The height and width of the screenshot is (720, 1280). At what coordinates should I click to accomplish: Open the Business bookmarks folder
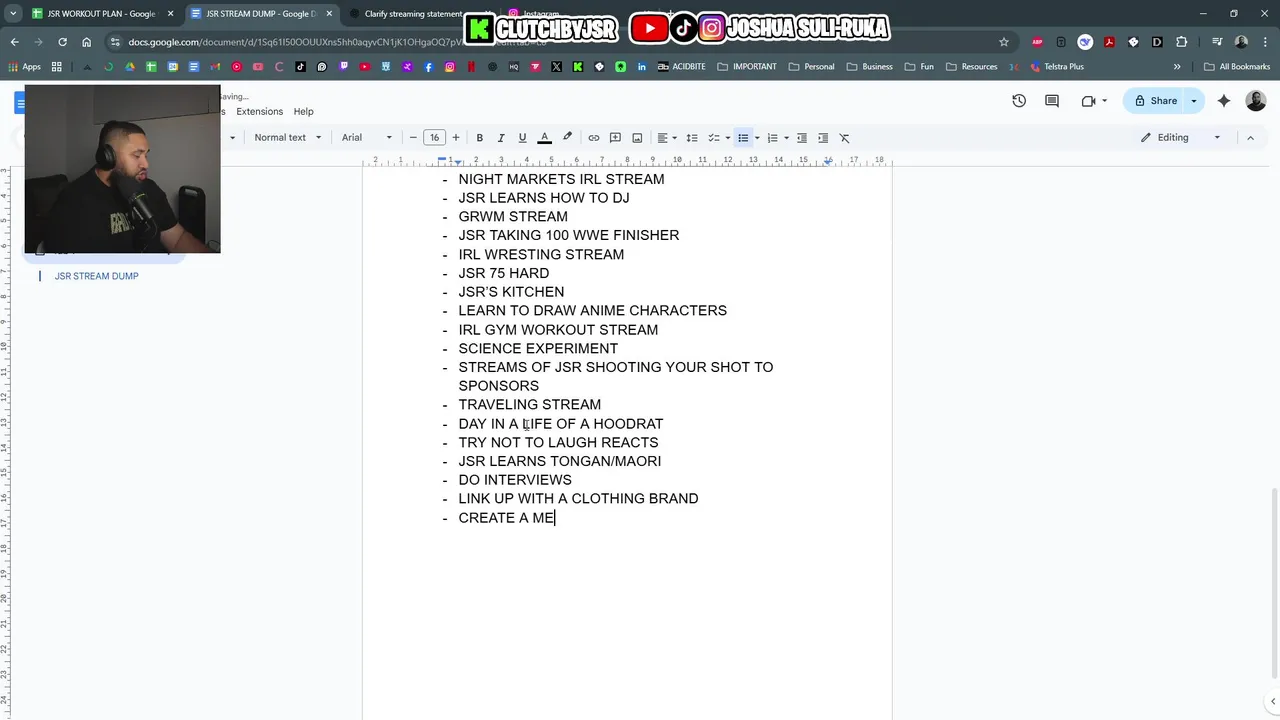pos(869,67)
